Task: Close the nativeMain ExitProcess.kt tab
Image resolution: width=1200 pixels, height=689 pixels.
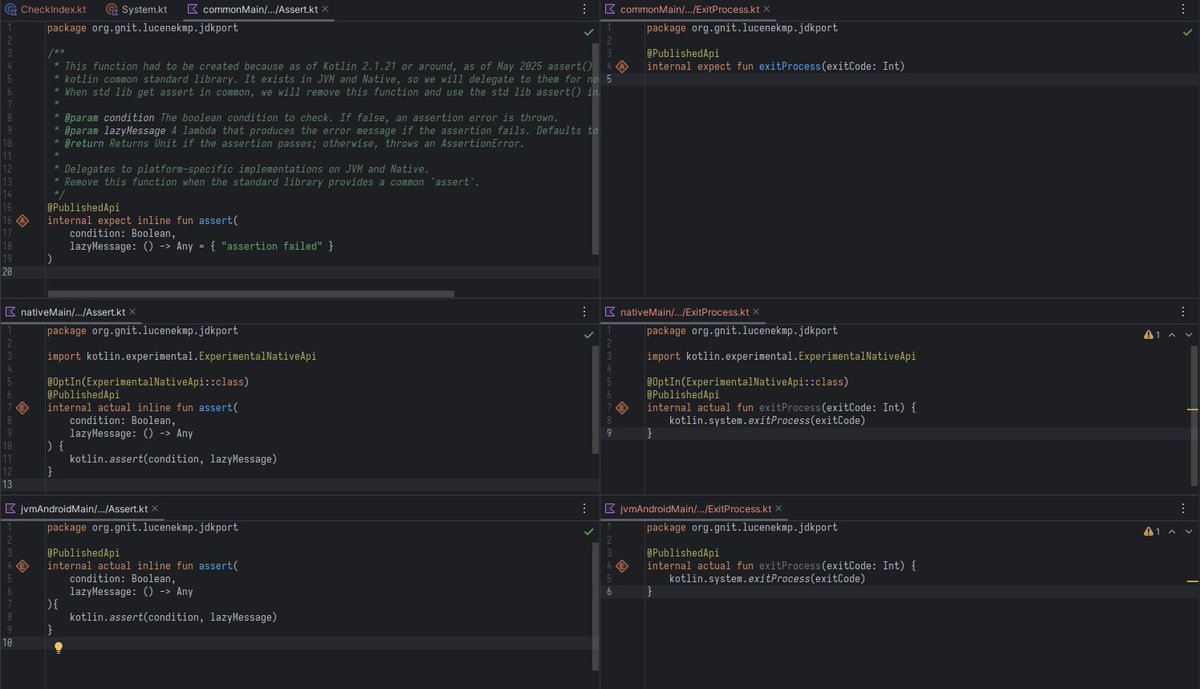Action: (755, 312)
